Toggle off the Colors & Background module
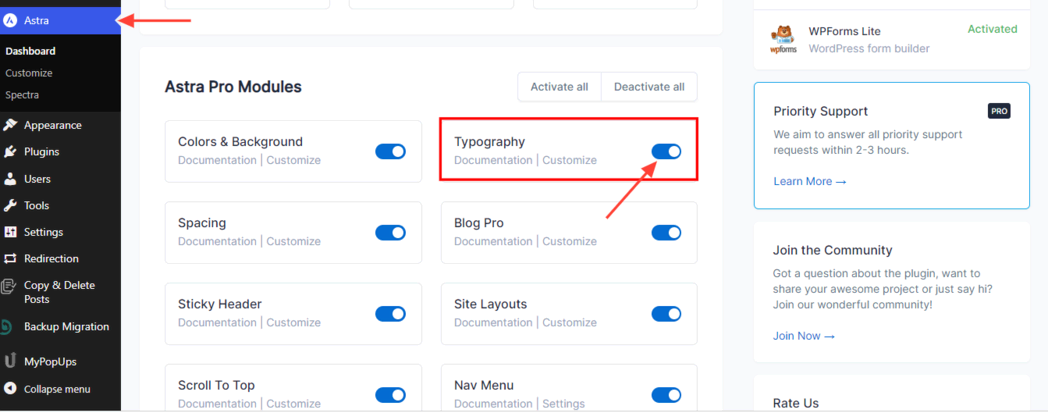Screen dimensions: 1048x413 coord(390,151)
